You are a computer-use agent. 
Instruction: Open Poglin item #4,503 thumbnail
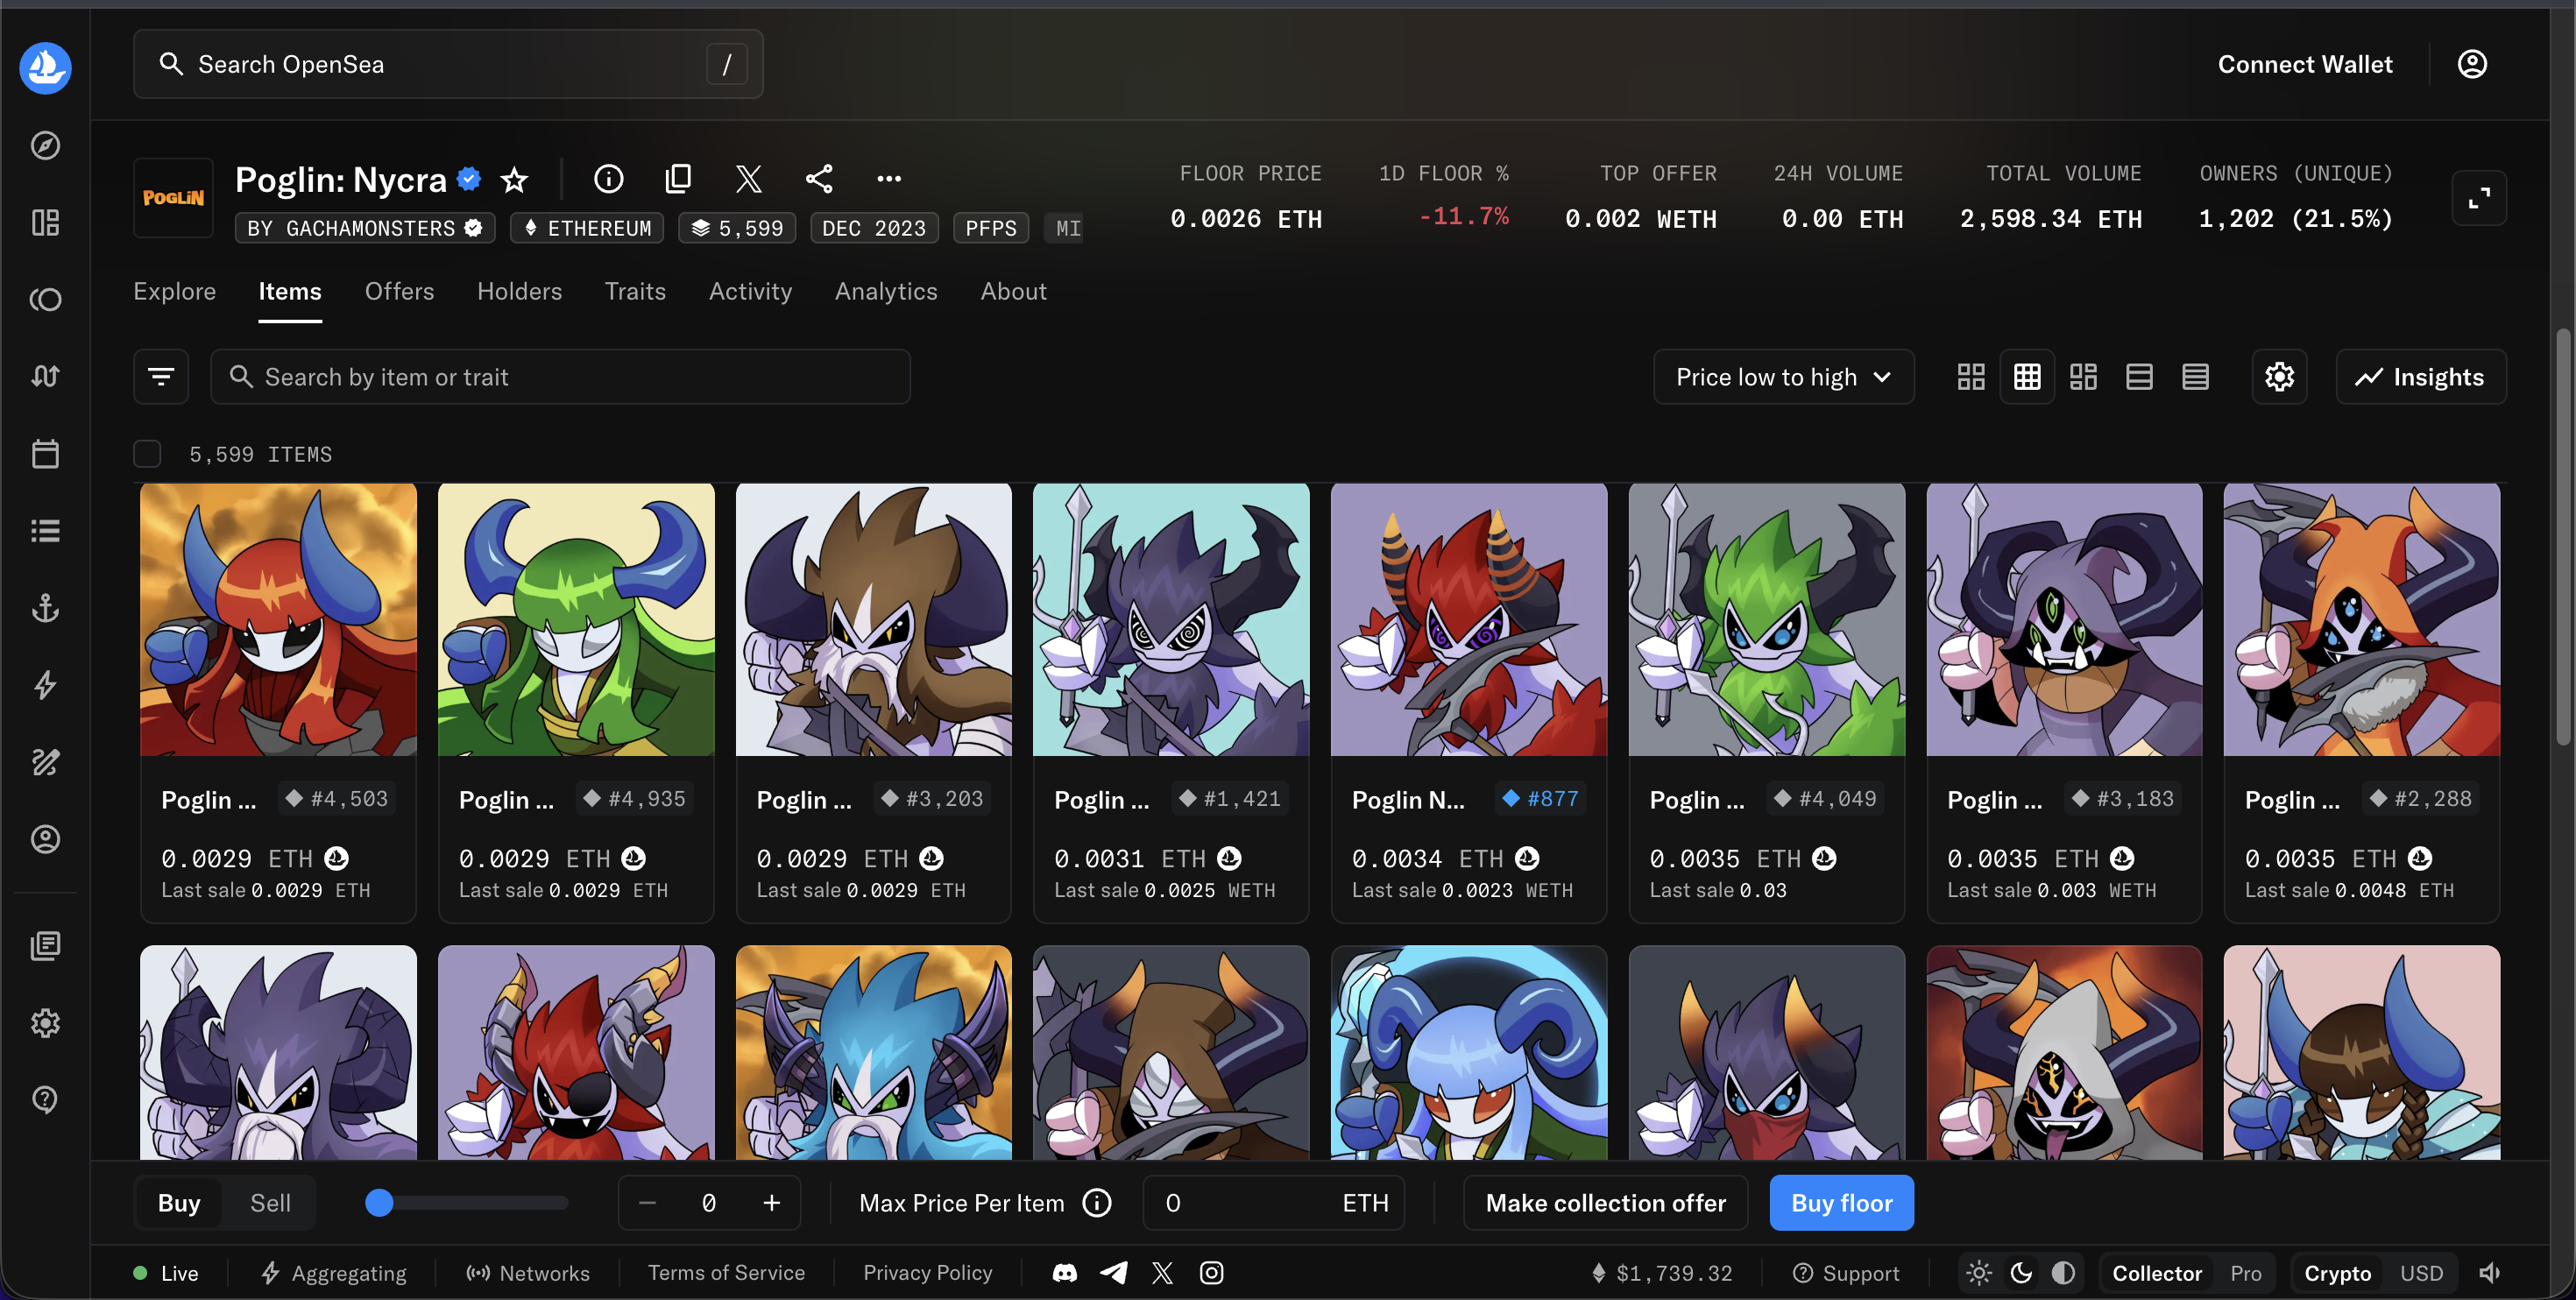[278, 620]
